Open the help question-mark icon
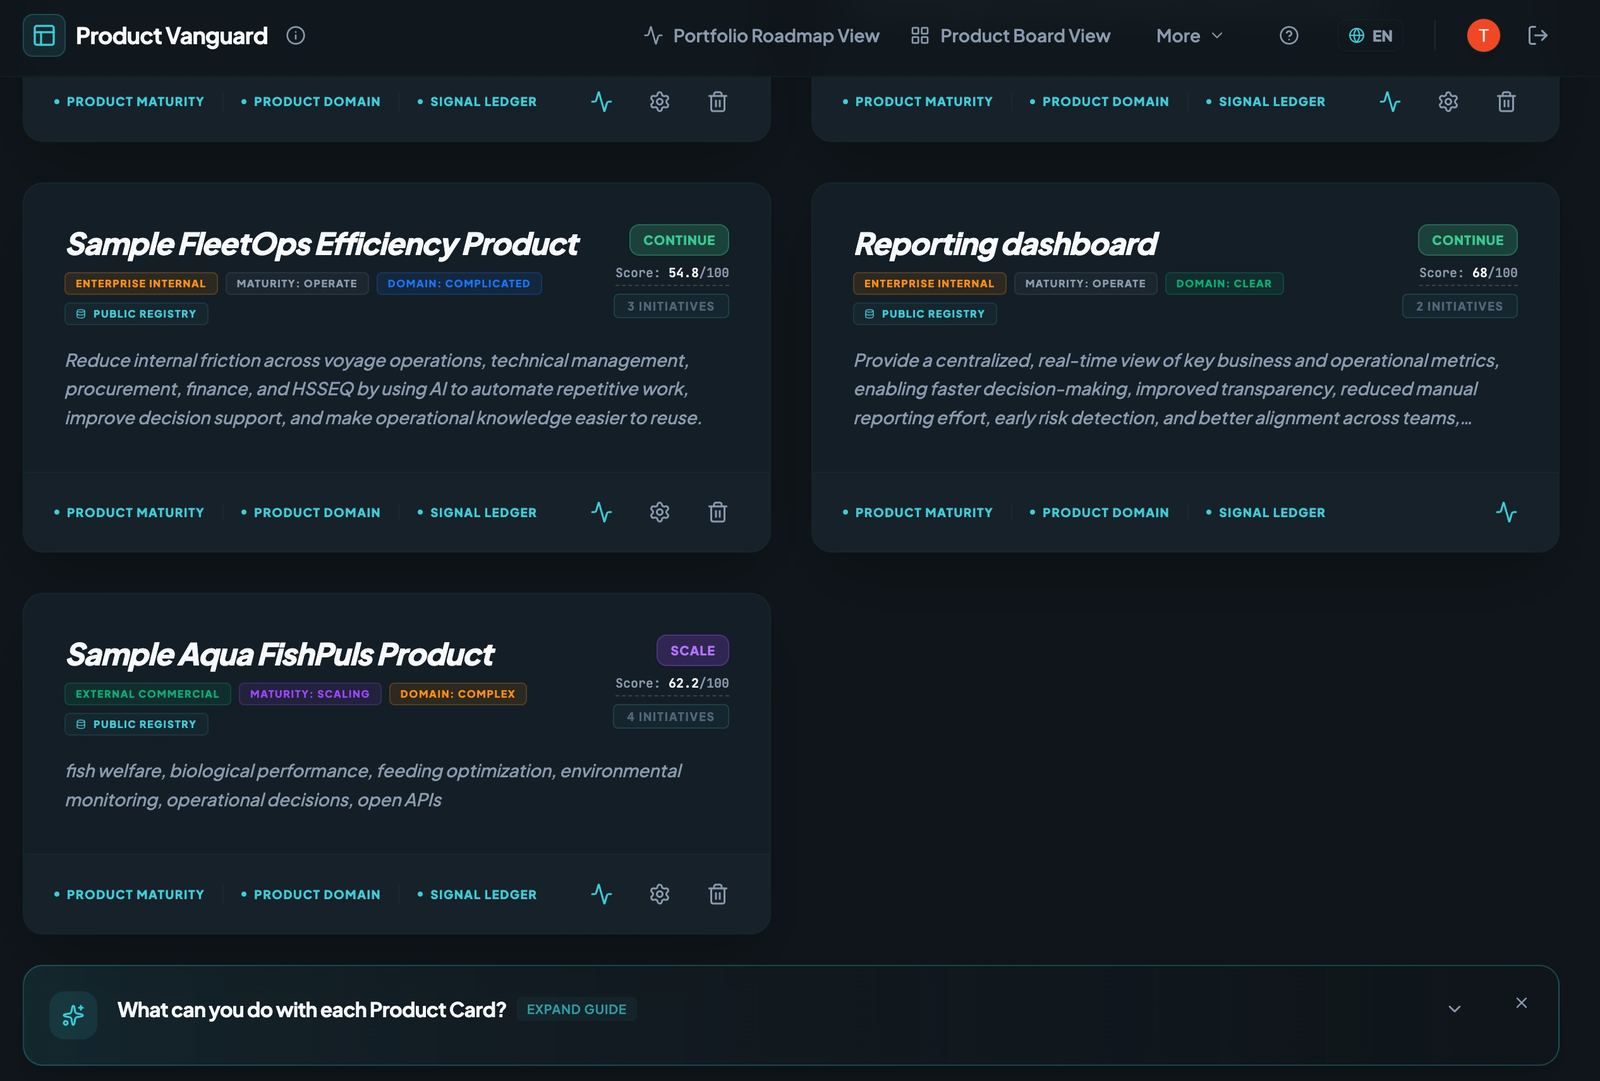Image resolution: width=1600 pixels, height=1081 pixels. pos(1289,36)
